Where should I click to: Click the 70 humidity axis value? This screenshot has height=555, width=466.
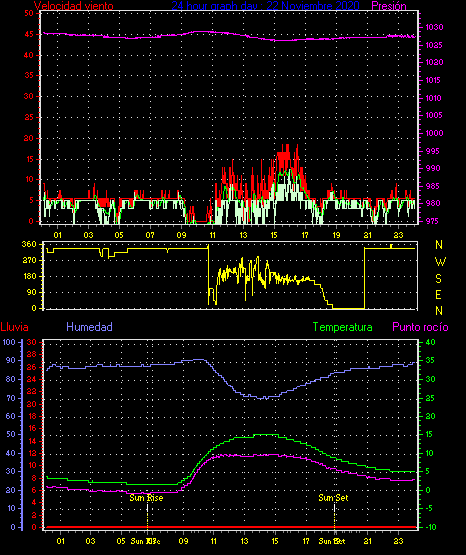11,398
